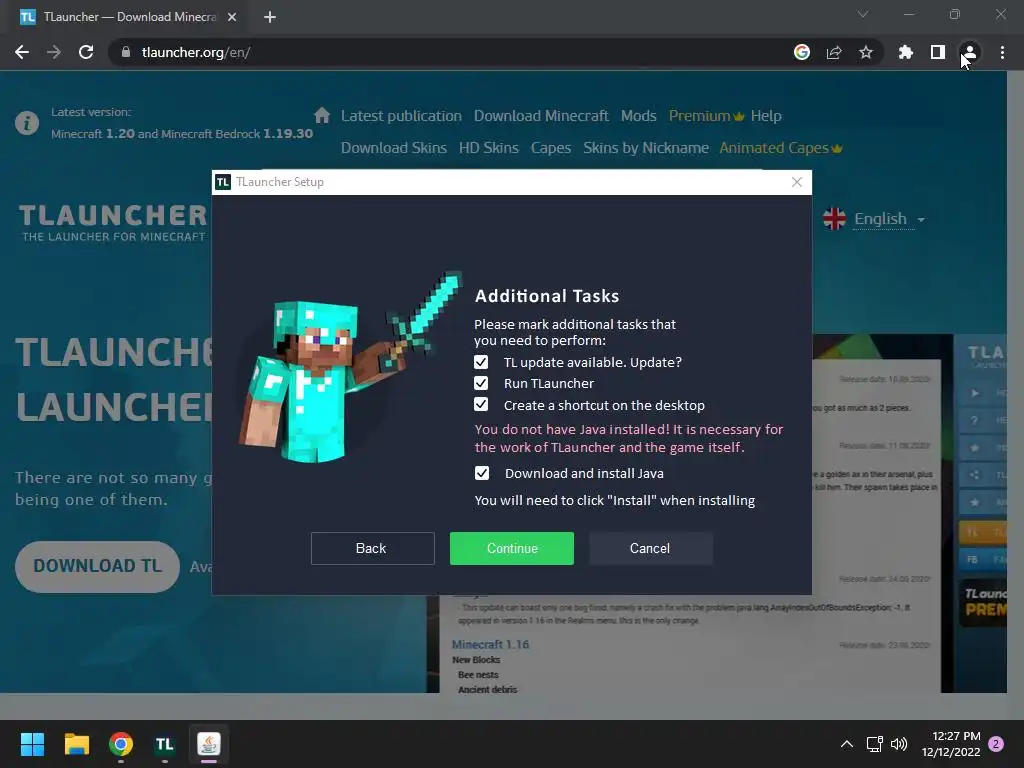Share this page icon in Chrome
Screen dimensions: 1024x768
pyautogui.click(x=834, y=52)
